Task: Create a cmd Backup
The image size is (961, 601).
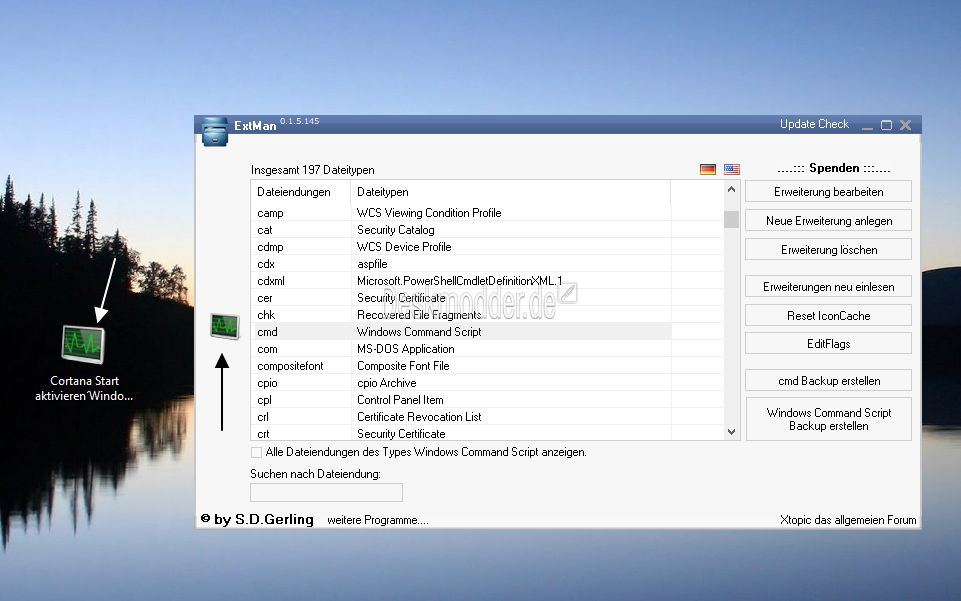Action: point(828,379)
